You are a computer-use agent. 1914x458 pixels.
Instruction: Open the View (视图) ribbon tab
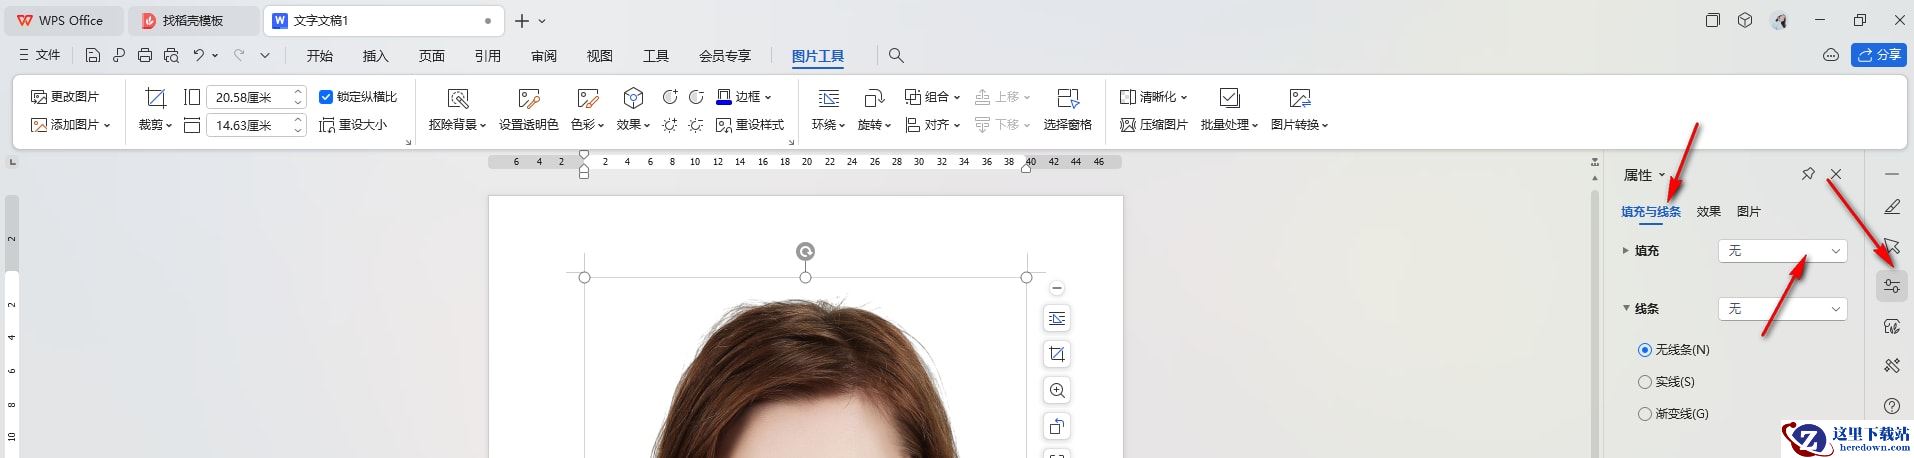click(x=599, y=56)
